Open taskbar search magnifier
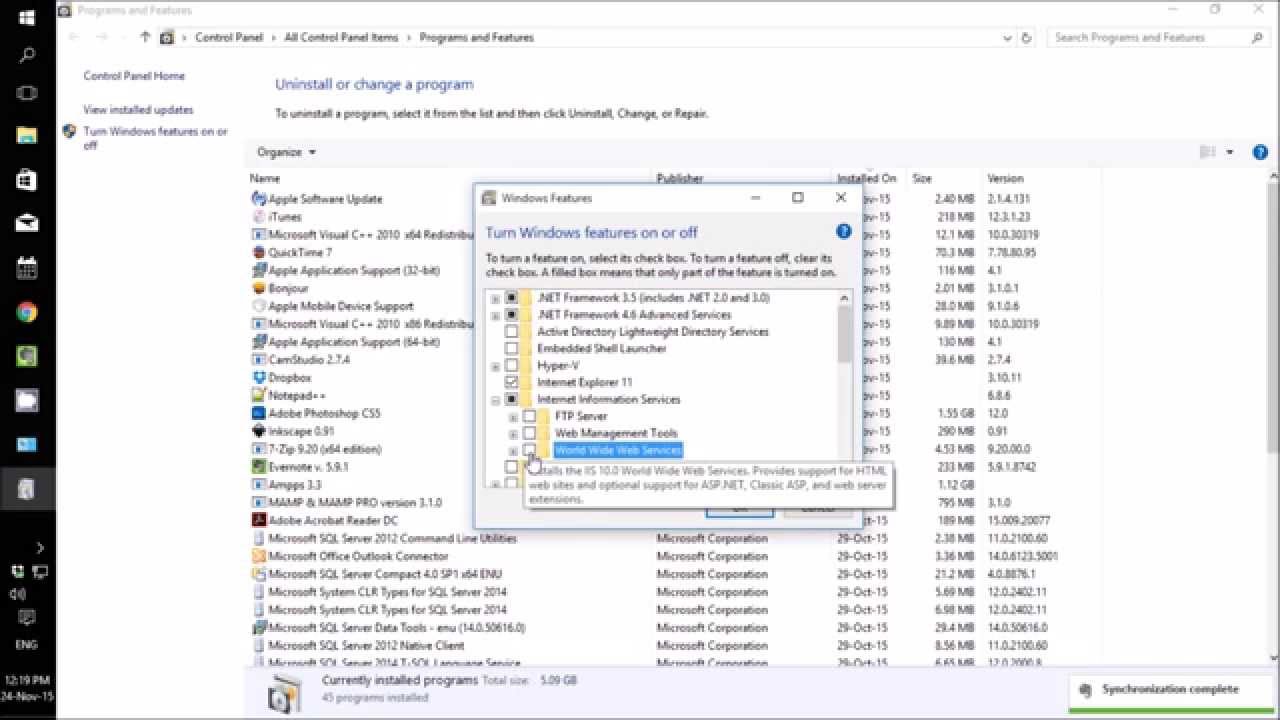 (x=27, y=56)
